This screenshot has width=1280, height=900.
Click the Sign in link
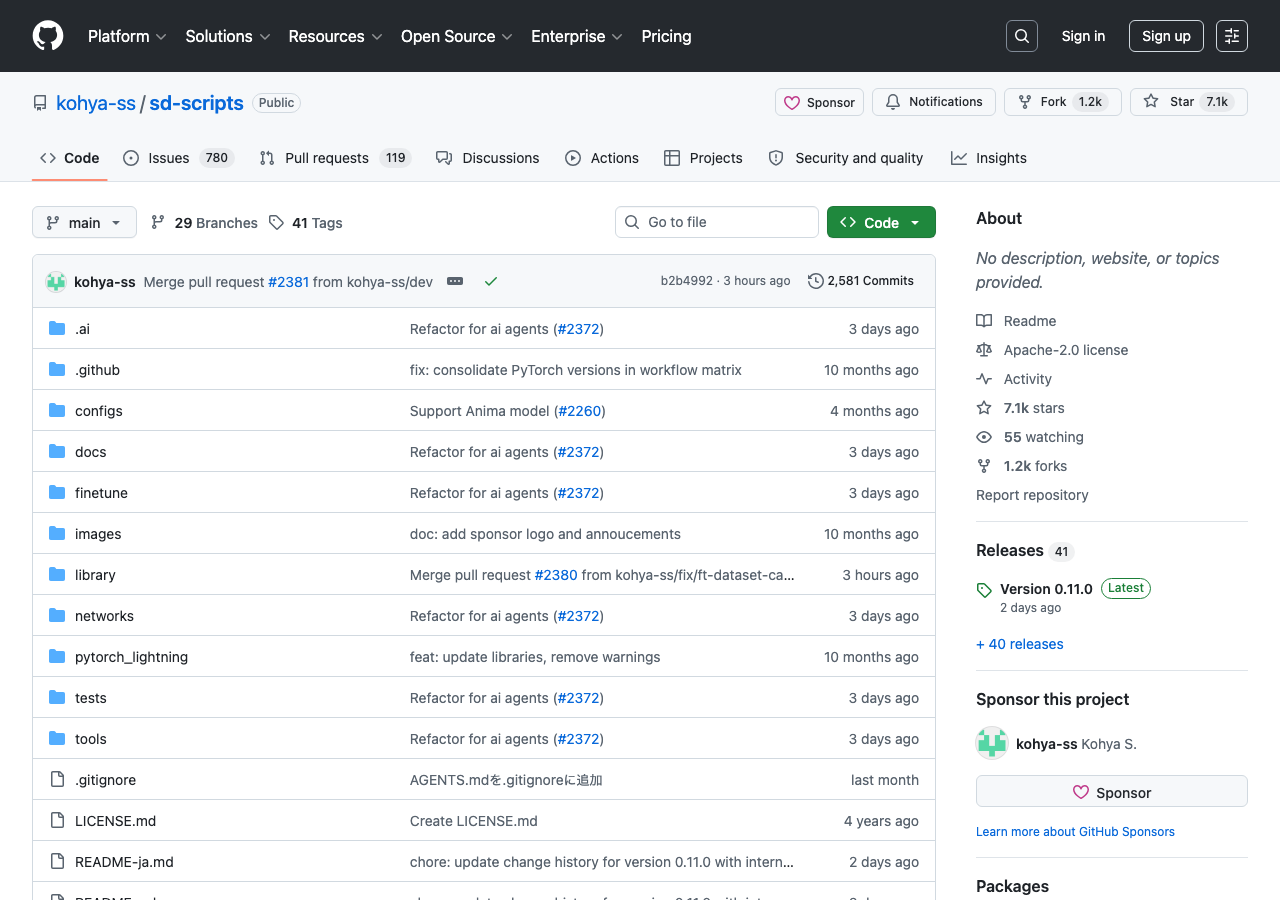(1083, 36)
